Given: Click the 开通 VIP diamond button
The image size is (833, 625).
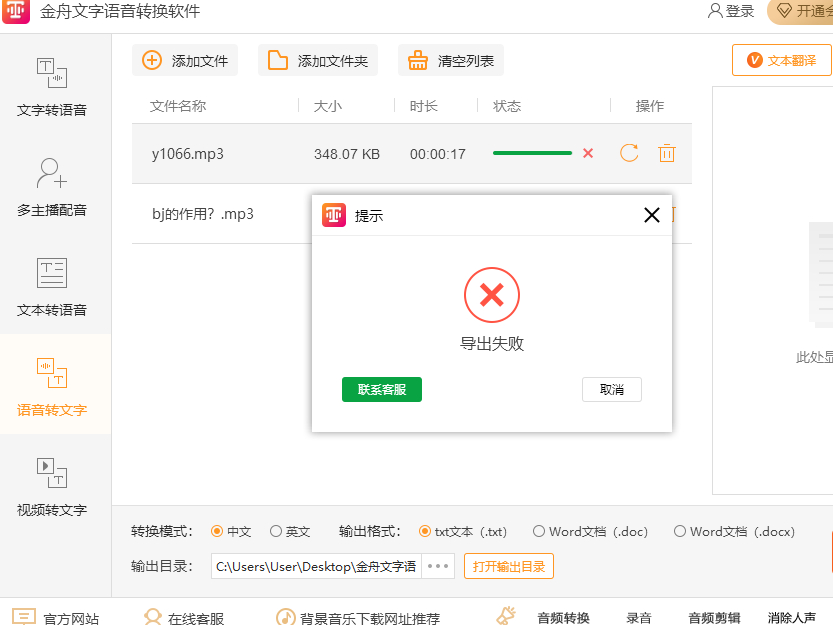Looking at the screenshot, I should click(801, 11).
